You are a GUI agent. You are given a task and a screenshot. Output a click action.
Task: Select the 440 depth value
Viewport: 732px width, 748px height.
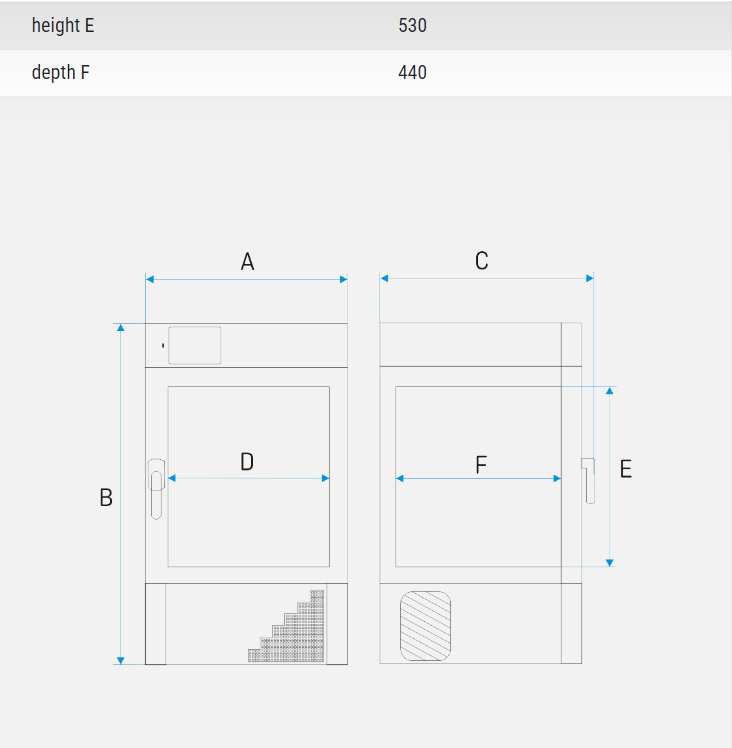click(x=412, y=73)
